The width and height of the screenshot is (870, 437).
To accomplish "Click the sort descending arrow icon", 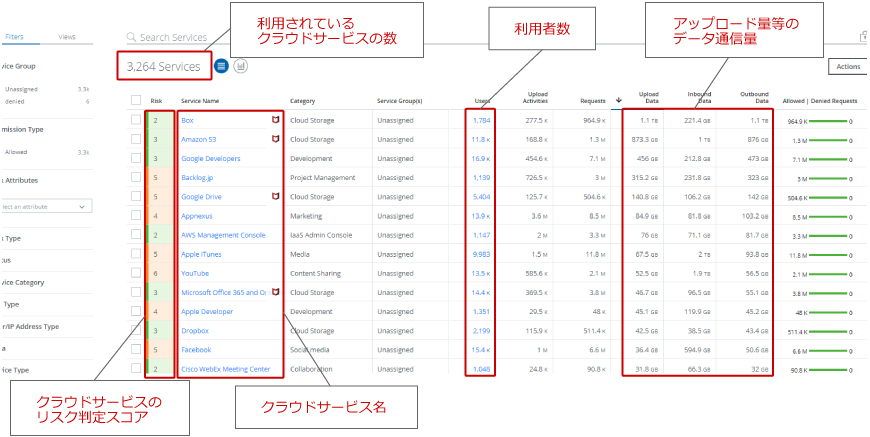I will 619,100.
